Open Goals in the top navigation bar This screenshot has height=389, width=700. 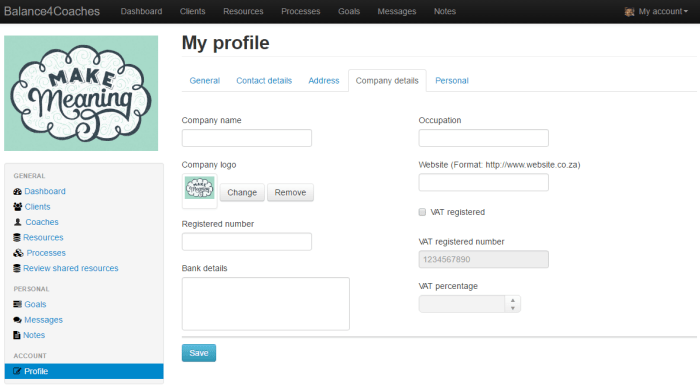(x=349, y=12)
